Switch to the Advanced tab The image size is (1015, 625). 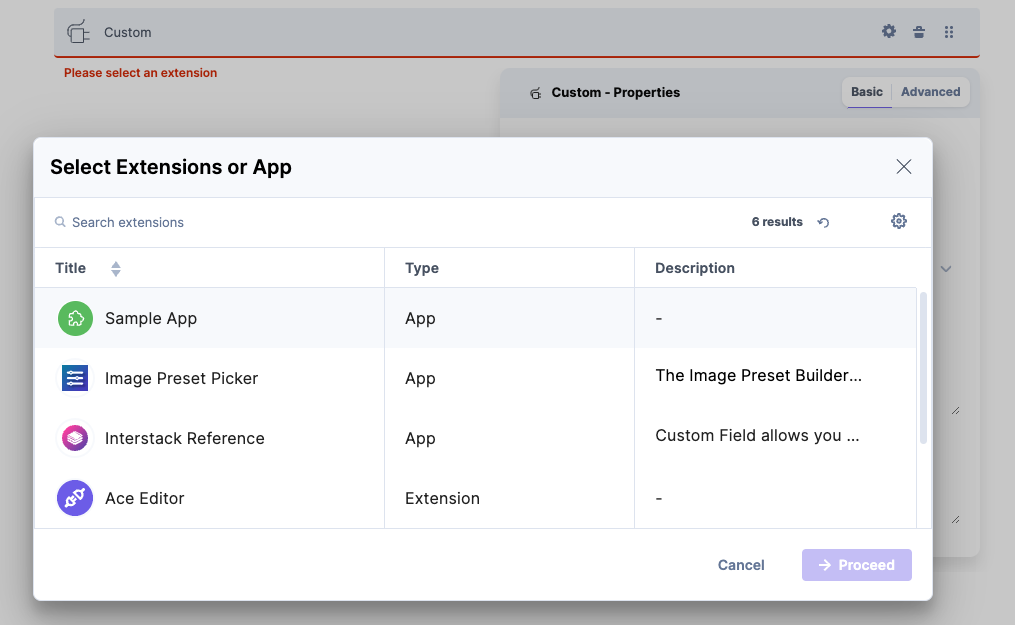pyautogui.click(x=930, y=92)
